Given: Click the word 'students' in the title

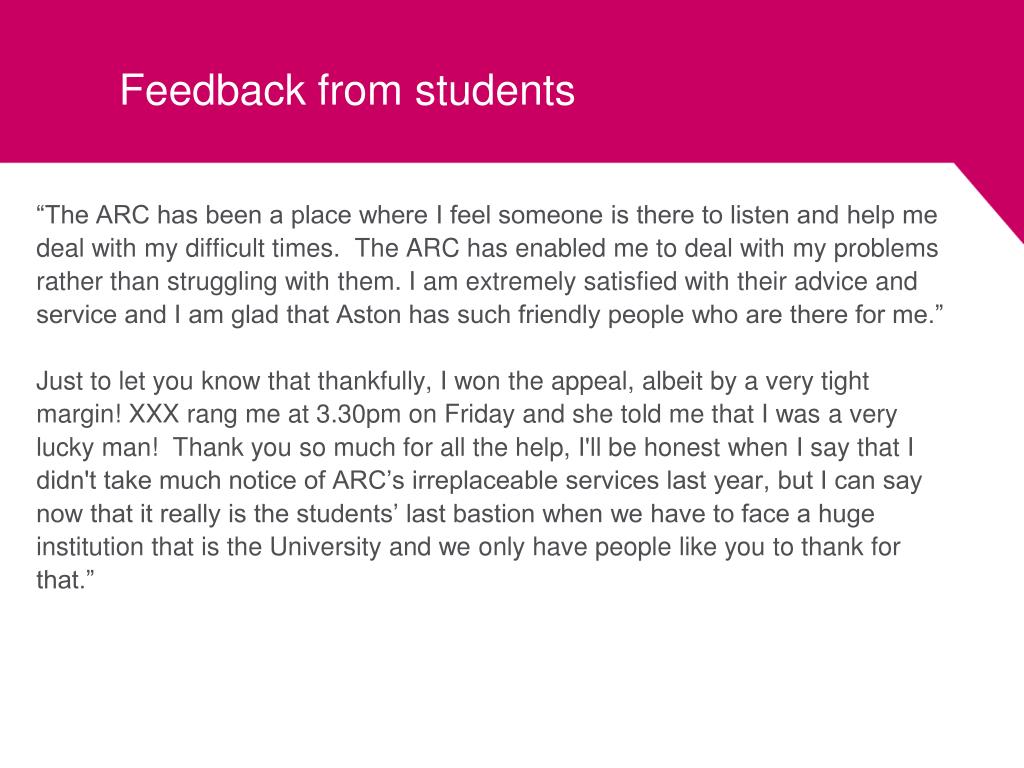Looking at the screenshot, I should click(495, 90).
